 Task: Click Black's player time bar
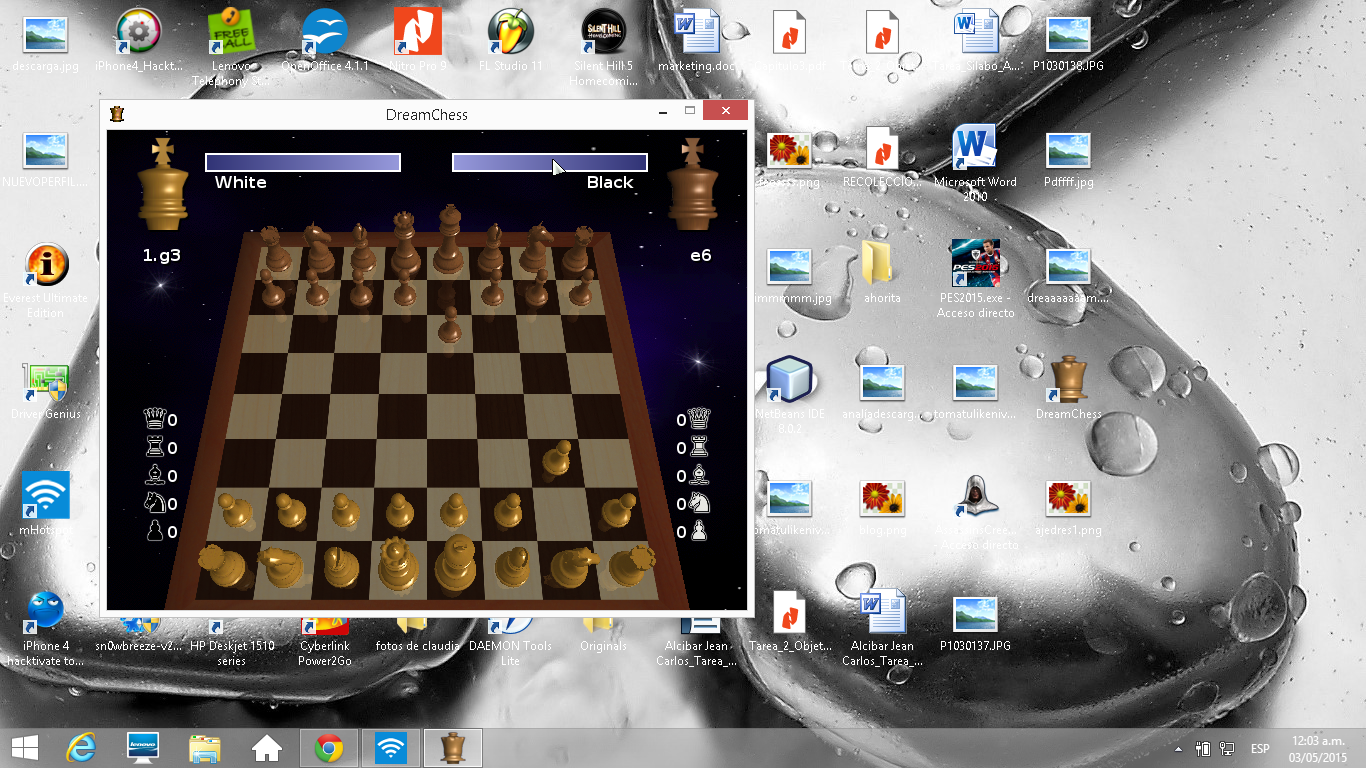click(550, 162)
